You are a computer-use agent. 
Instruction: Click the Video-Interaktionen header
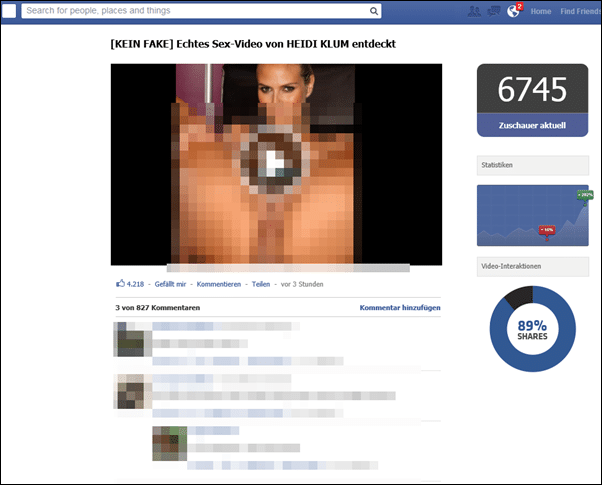(x=533, y=267)
